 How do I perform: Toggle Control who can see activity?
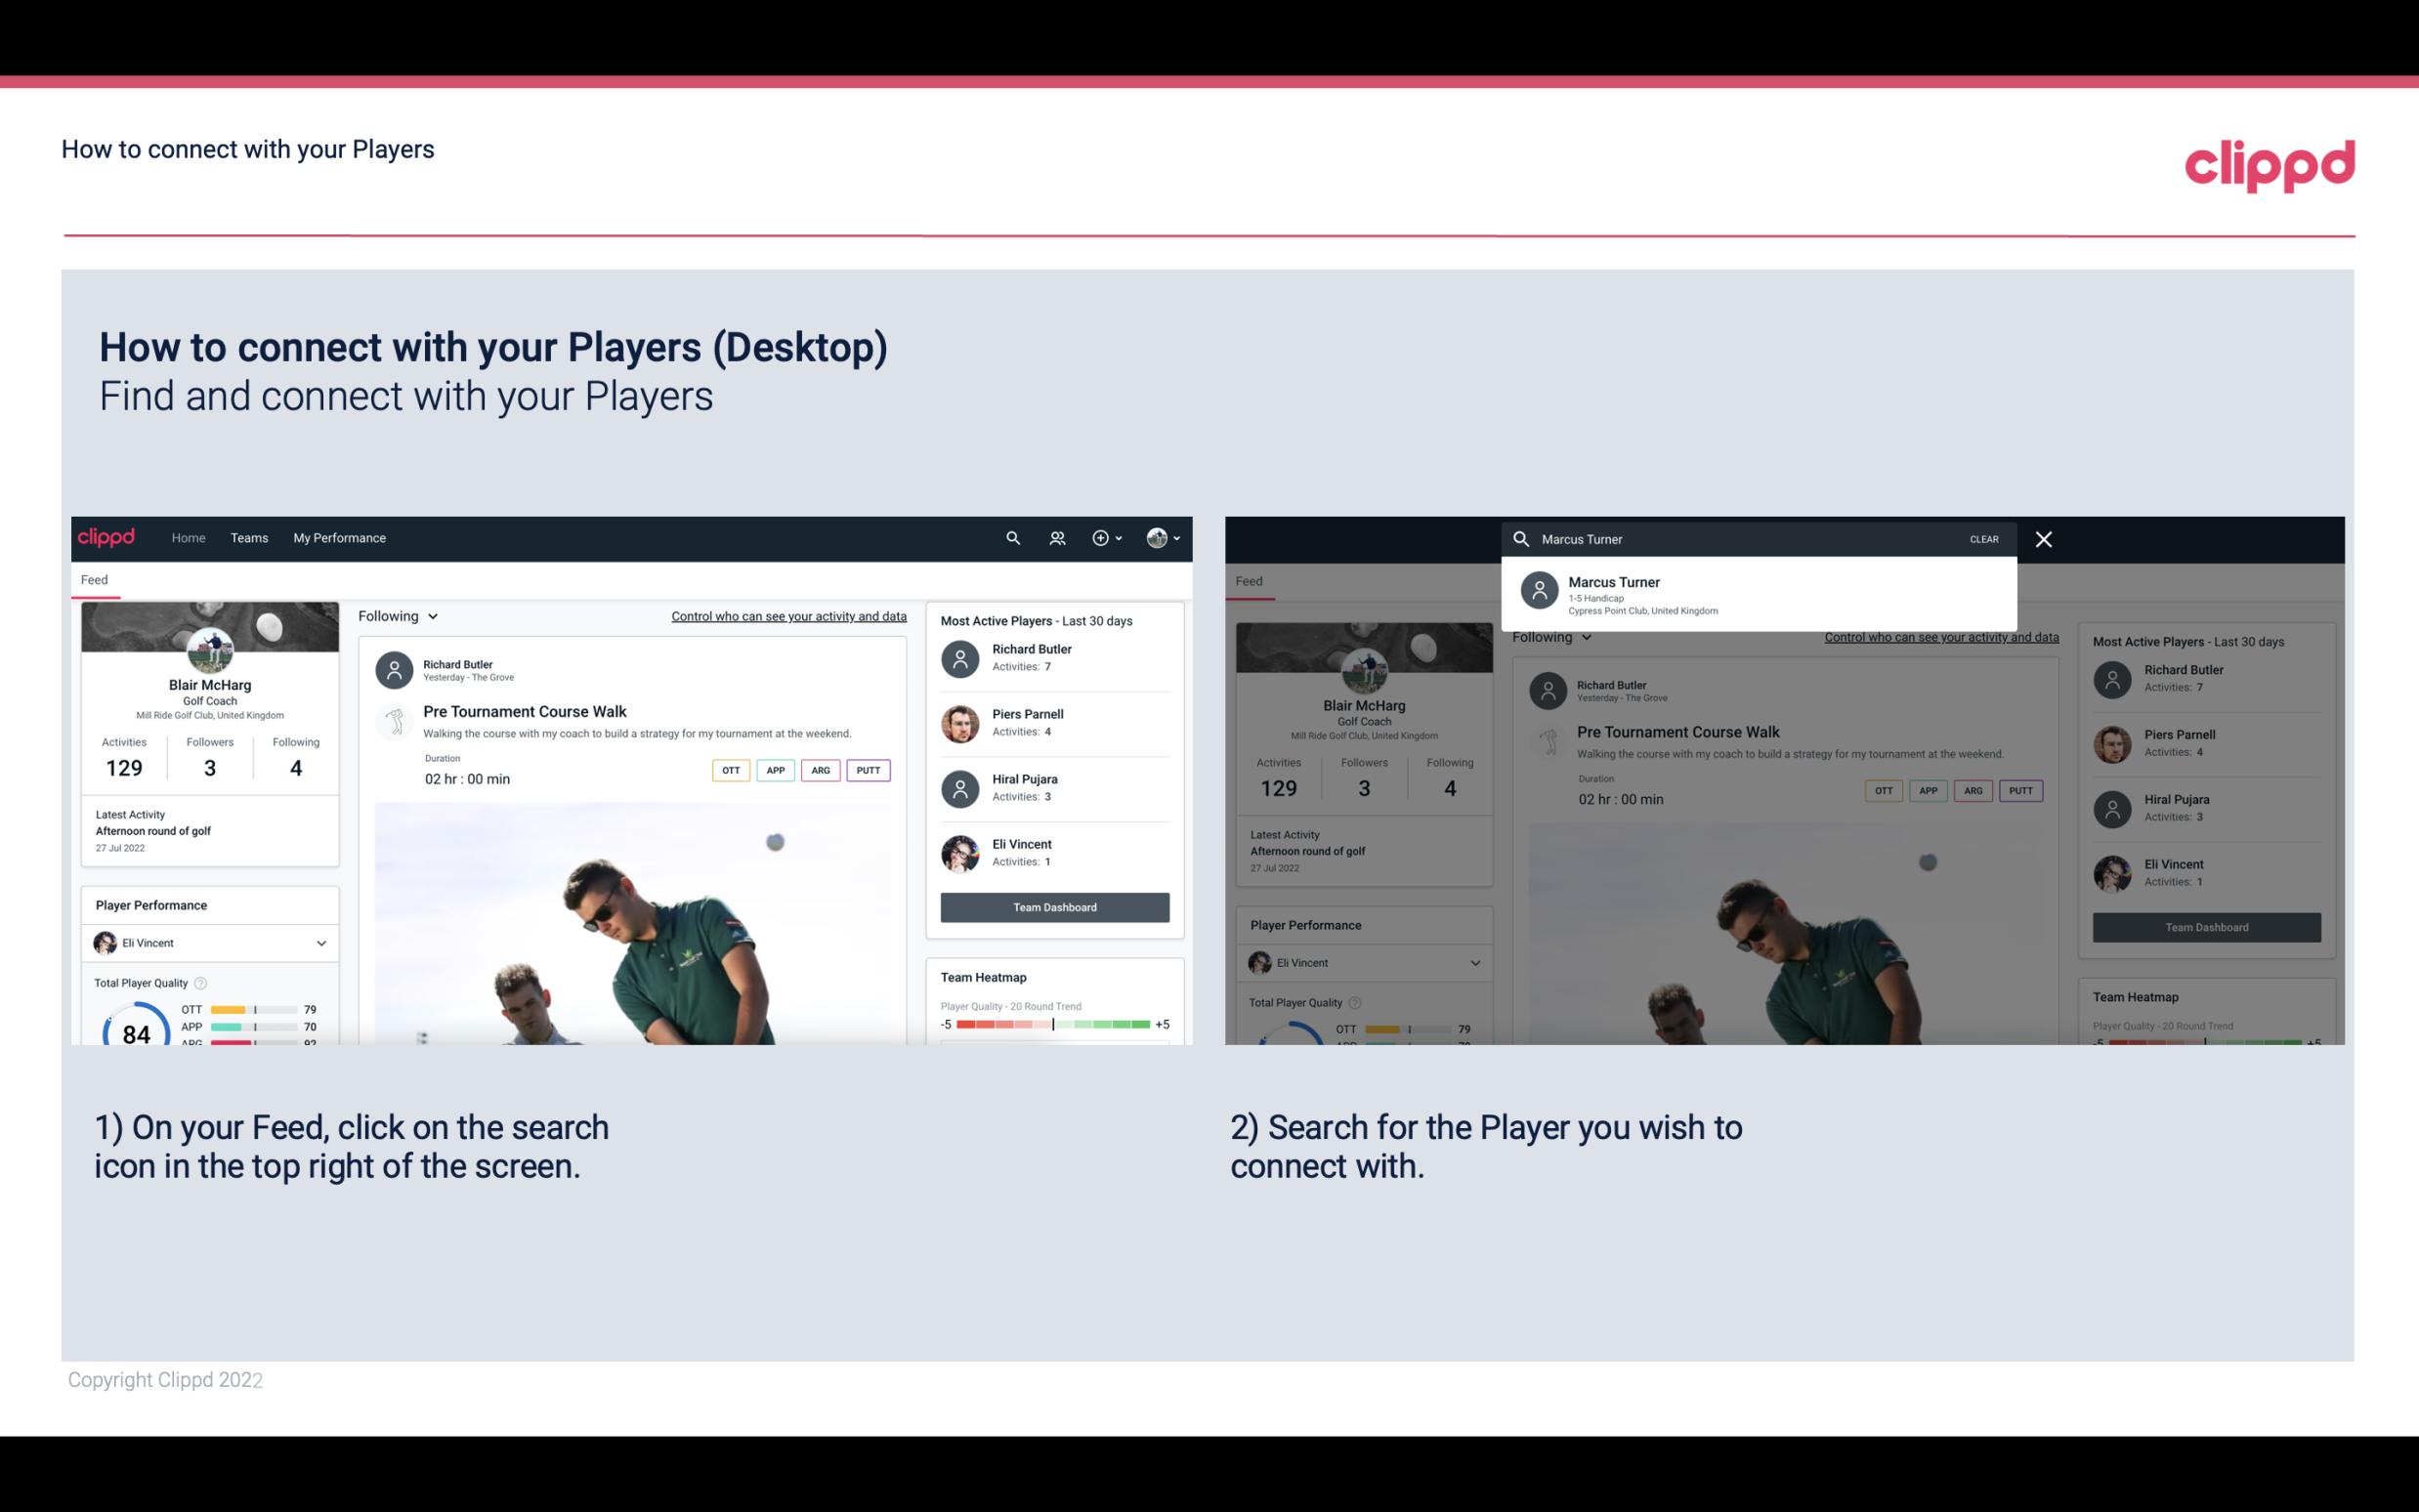(x=787, y=615)
